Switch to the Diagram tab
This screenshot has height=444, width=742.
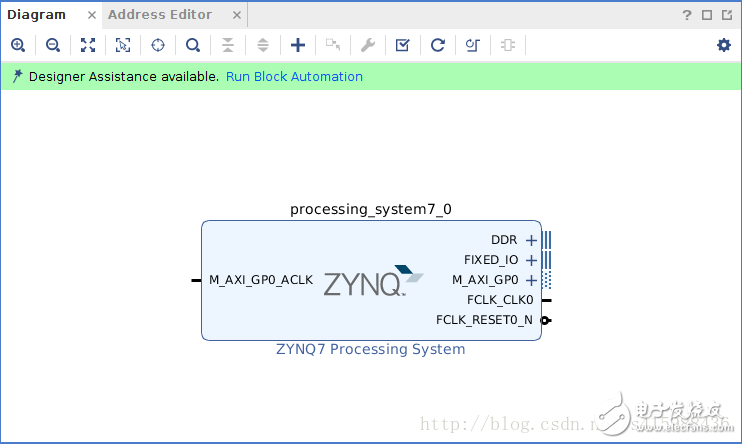pyautogui.click(x=36, y=15)
